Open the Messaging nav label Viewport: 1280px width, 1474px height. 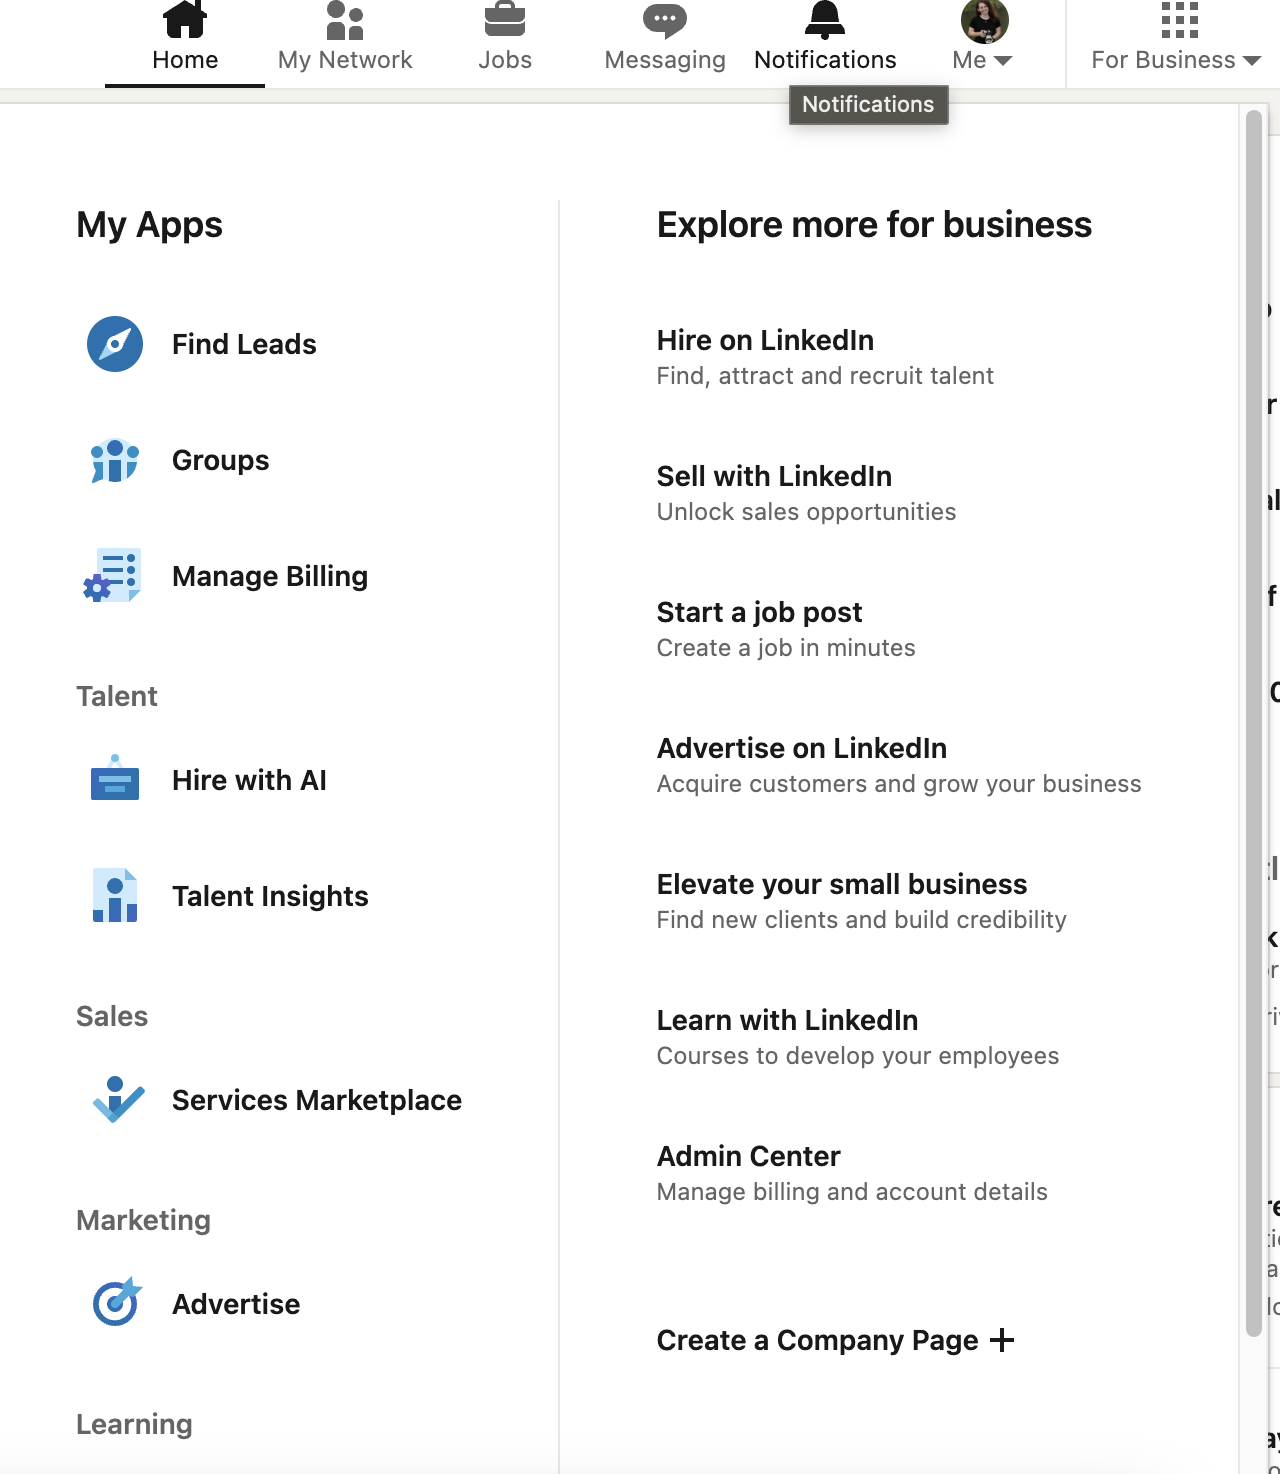665,60
